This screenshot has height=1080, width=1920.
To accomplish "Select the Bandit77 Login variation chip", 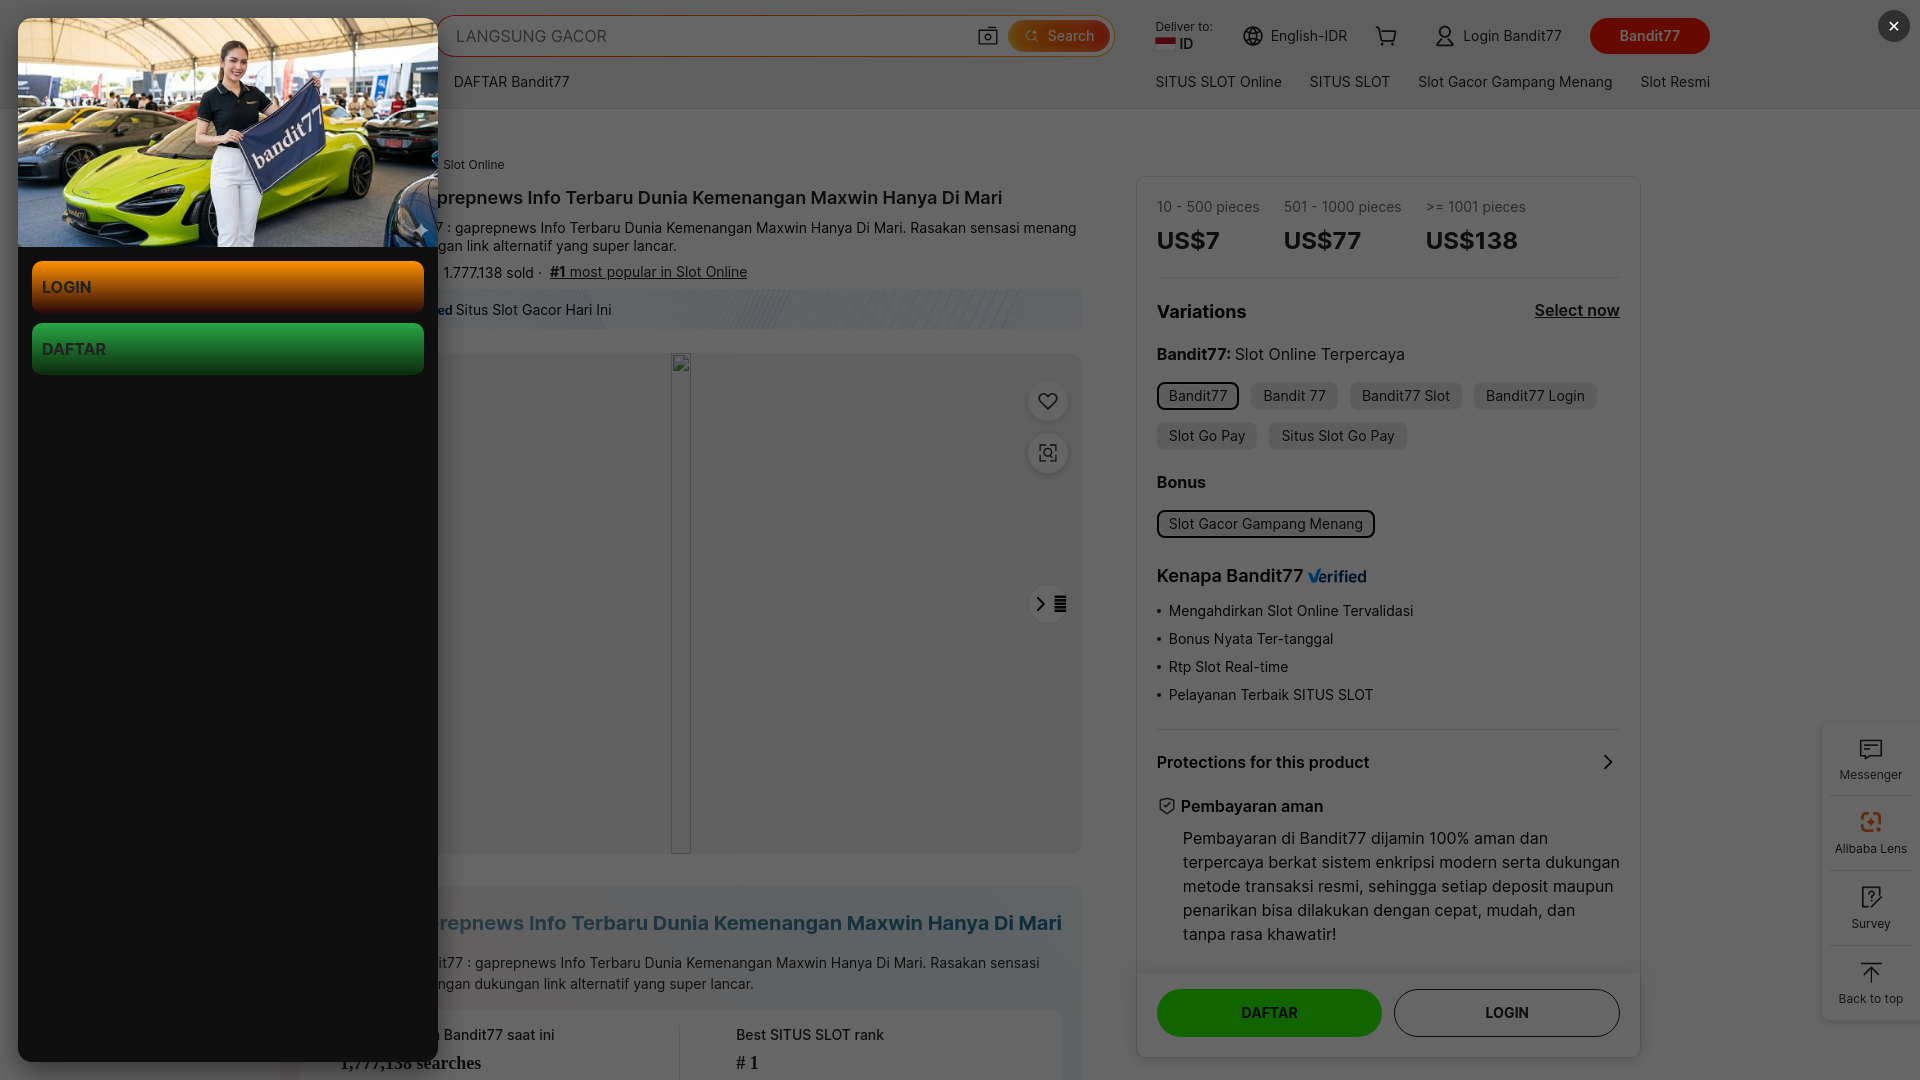I will coord(1534,396).
